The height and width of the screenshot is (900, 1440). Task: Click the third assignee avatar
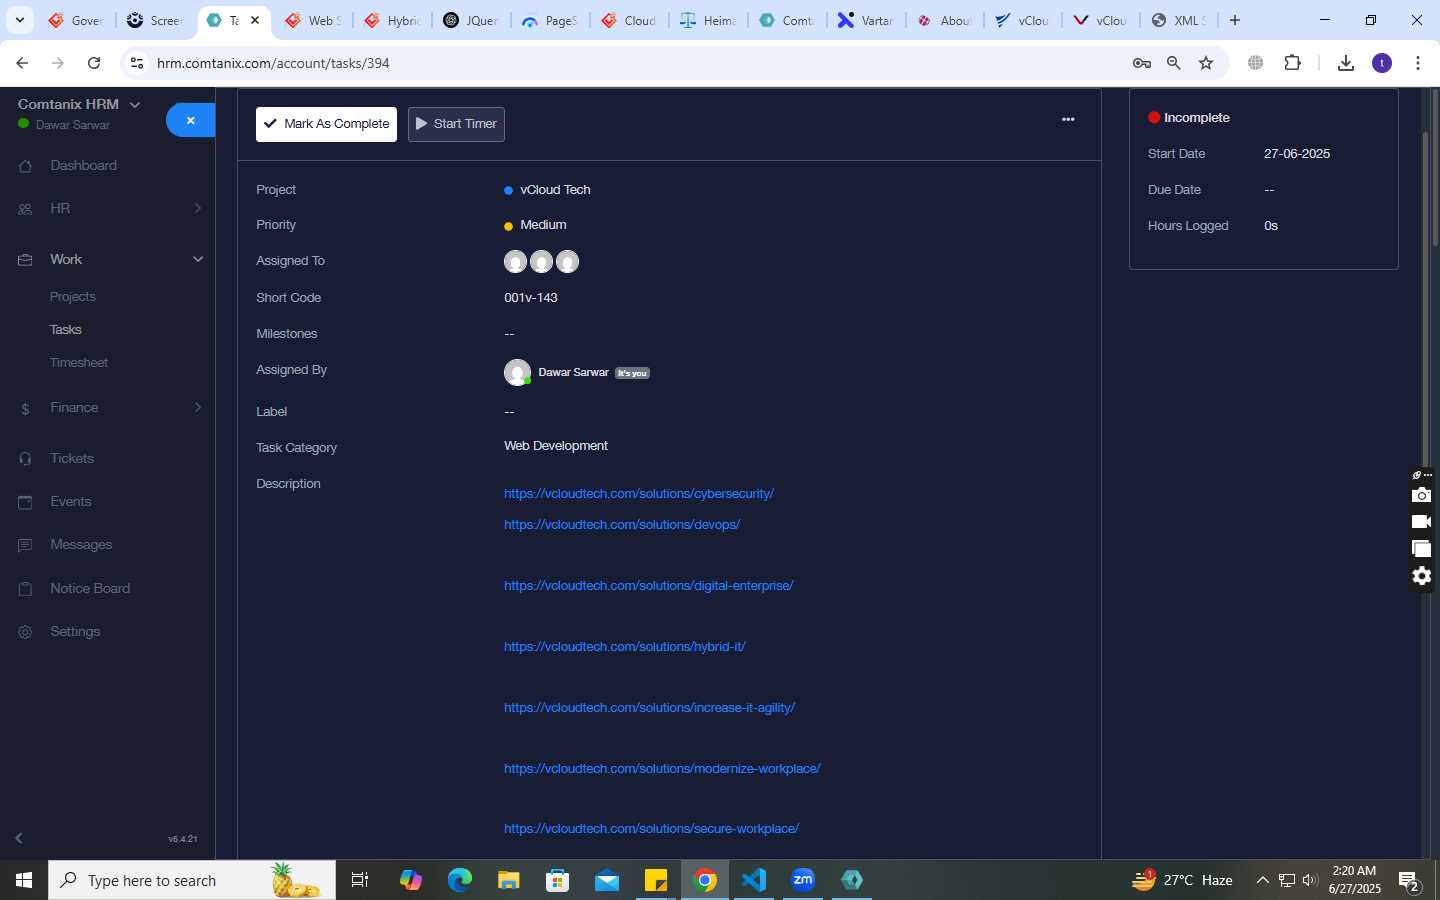[x=567, y=262]
